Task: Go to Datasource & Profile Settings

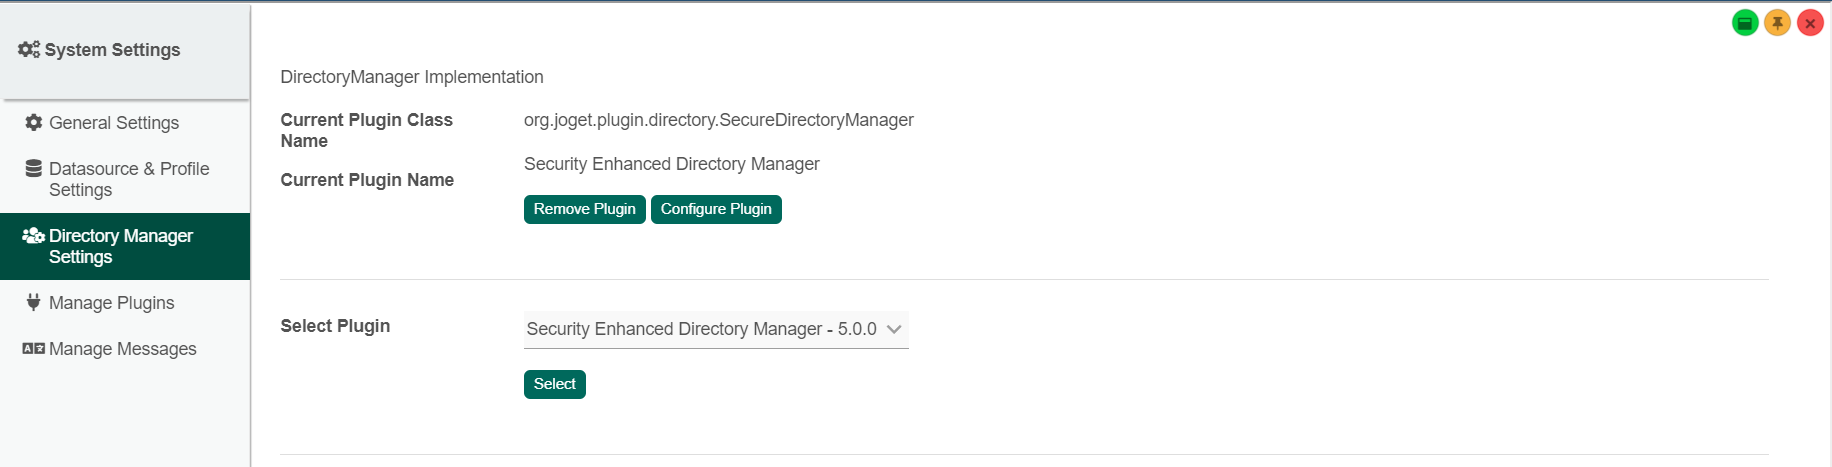Action: point(129,179)
